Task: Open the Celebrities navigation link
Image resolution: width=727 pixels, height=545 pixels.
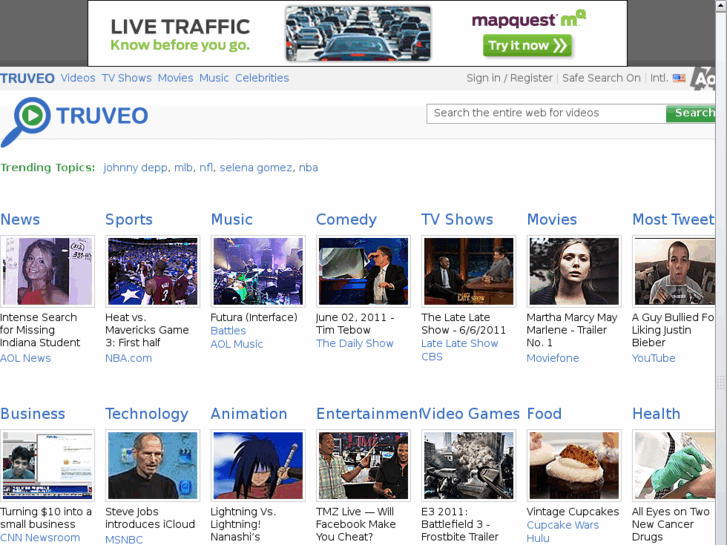Action: point(262,78)
